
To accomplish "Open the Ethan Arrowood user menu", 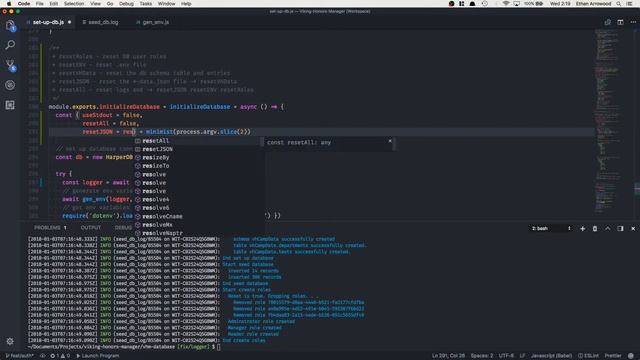I will 593,4.
